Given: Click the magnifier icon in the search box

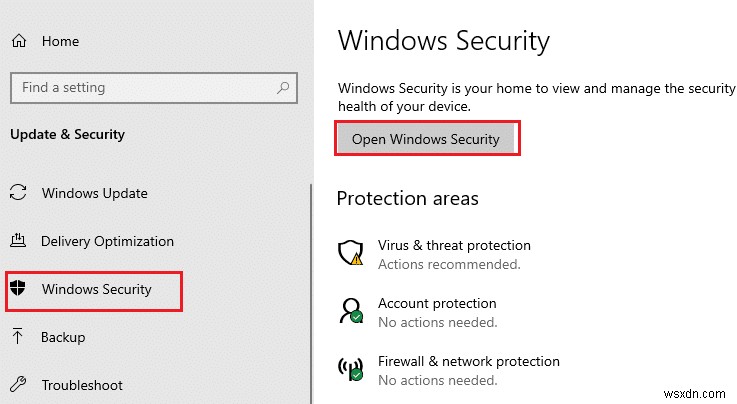Looking at the screenshot, I should pos(282,87).
